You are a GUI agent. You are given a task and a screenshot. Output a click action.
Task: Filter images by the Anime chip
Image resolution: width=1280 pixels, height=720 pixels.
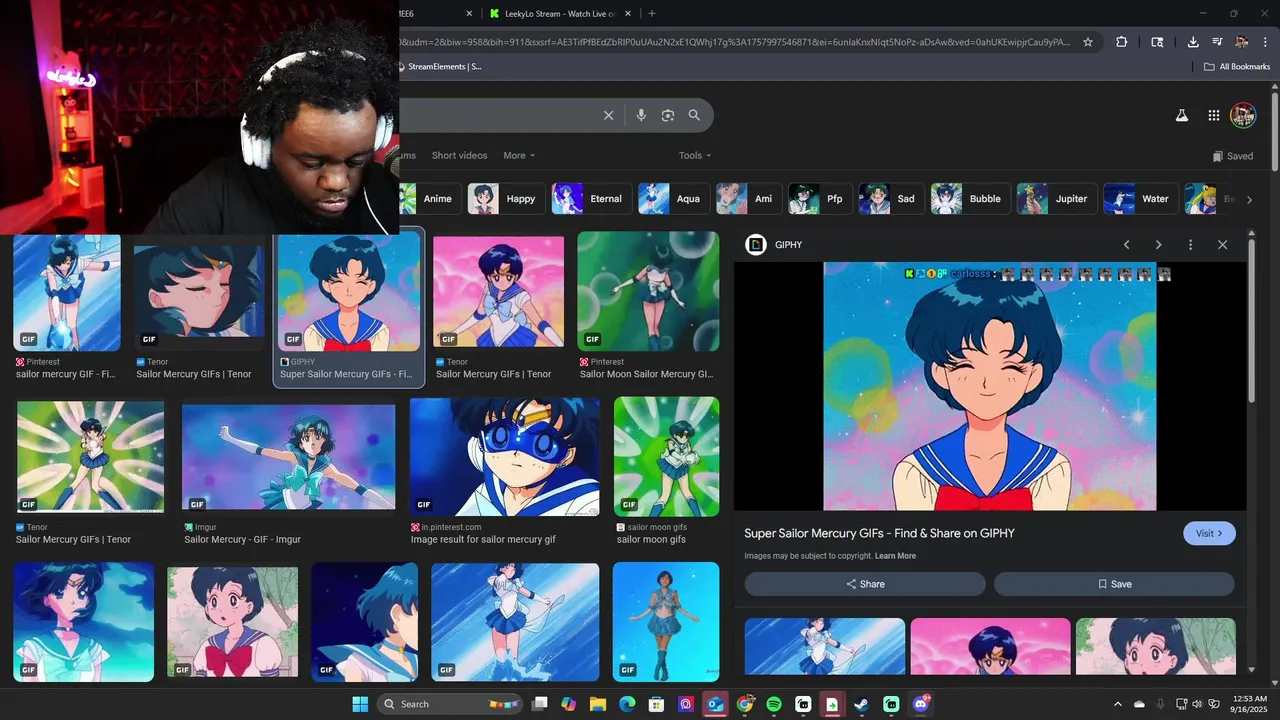428,199
